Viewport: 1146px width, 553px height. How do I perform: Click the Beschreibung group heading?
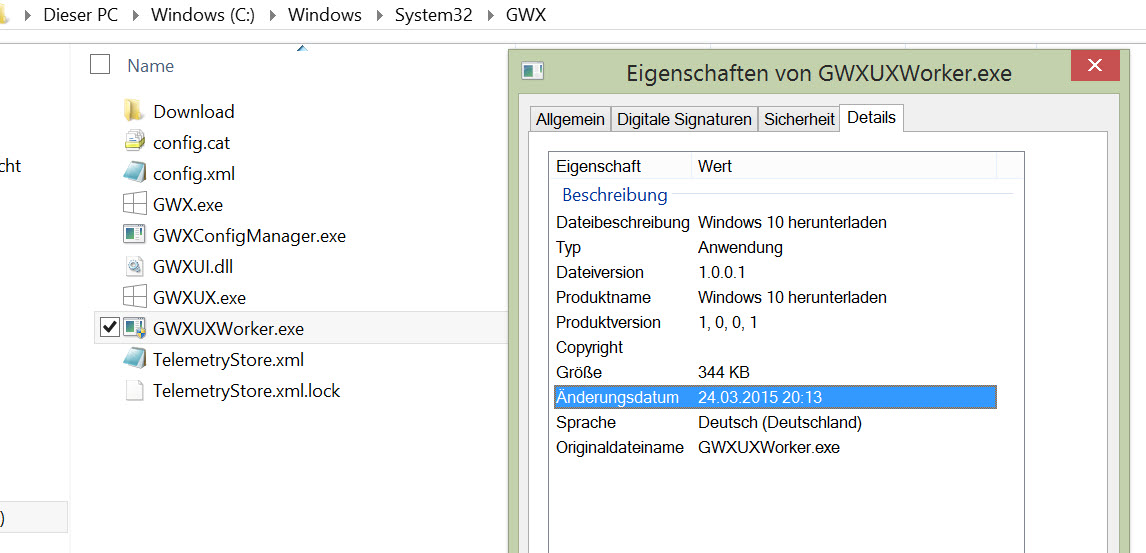coord(615,195)
